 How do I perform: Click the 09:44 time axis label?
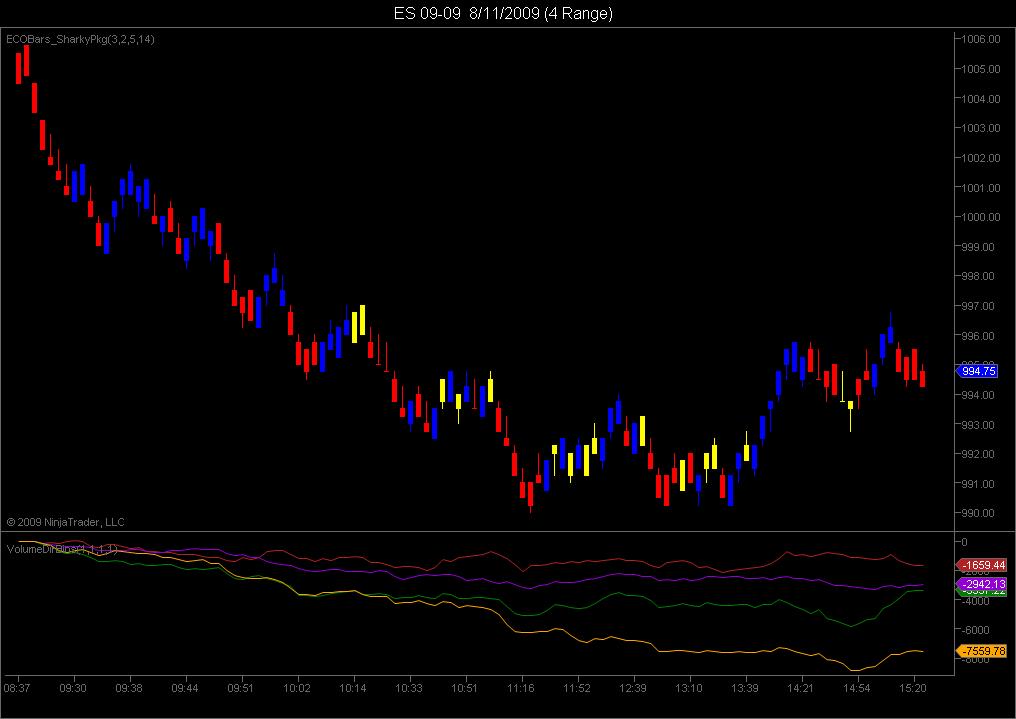click(185, 688)
